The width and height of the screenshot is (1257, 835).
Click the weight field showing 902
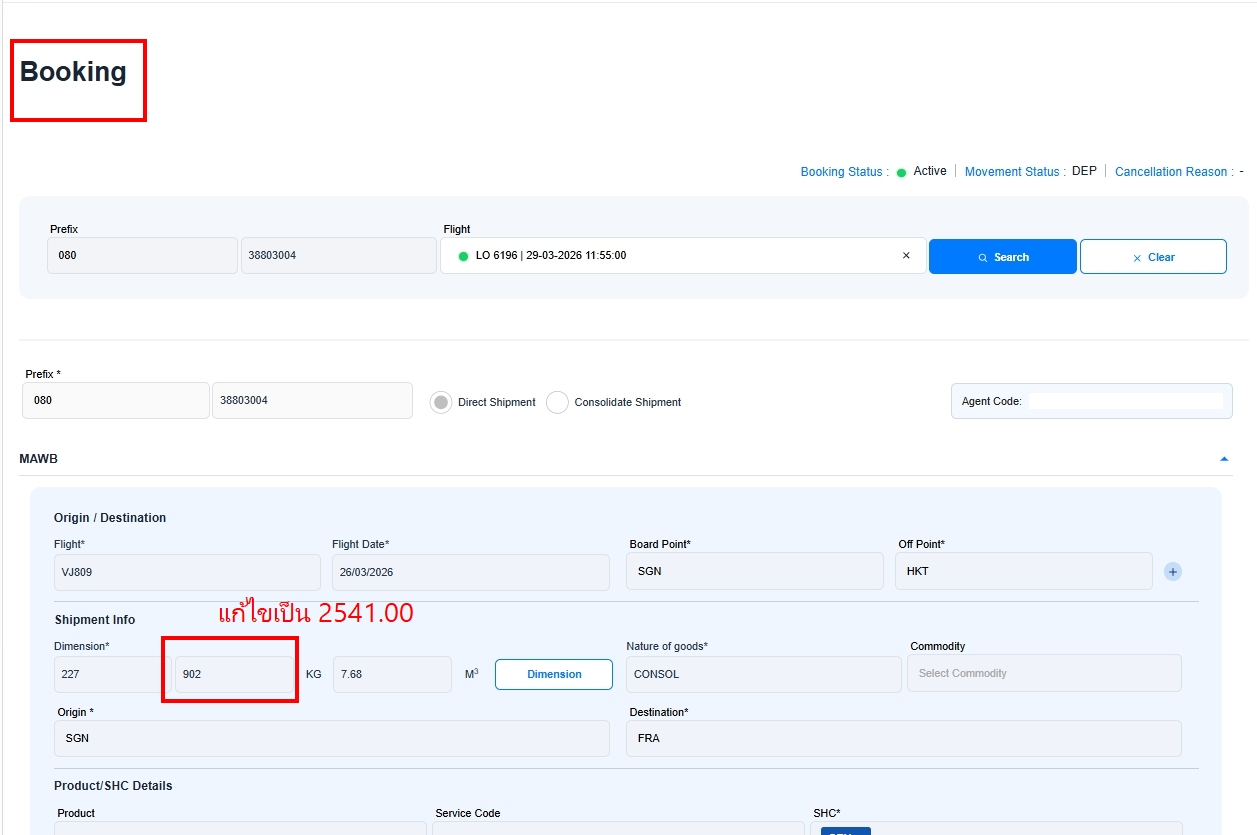coord(233,674)
